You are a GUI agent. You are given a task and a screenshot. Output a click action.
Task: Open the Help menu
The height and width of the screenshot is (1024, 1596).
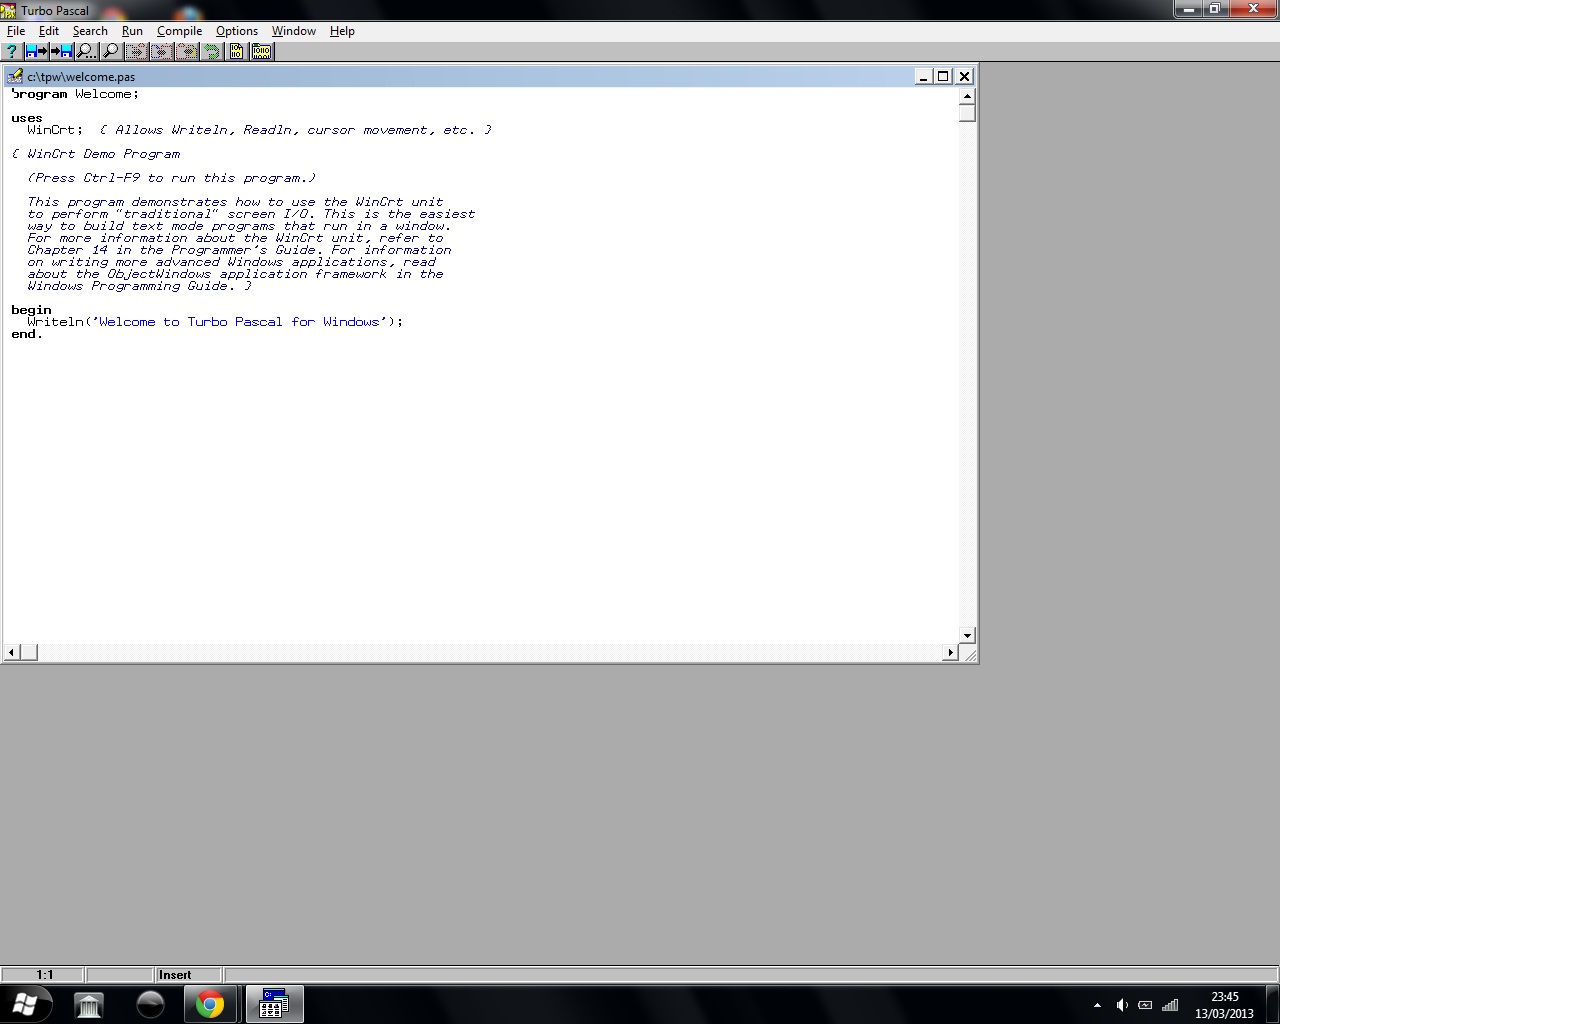click(x=342, y=31)
